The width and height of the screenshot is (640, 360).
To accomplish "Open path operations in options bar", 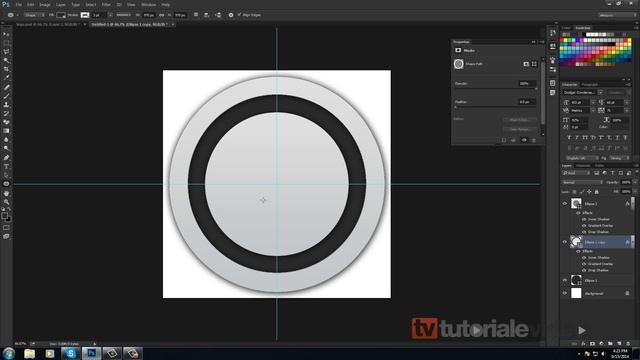I will 196,15.
